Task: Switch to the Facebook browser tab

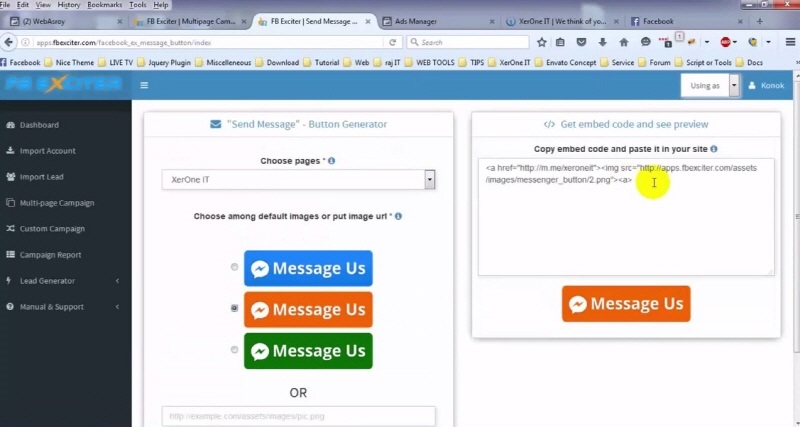Action: pos(686,21)
